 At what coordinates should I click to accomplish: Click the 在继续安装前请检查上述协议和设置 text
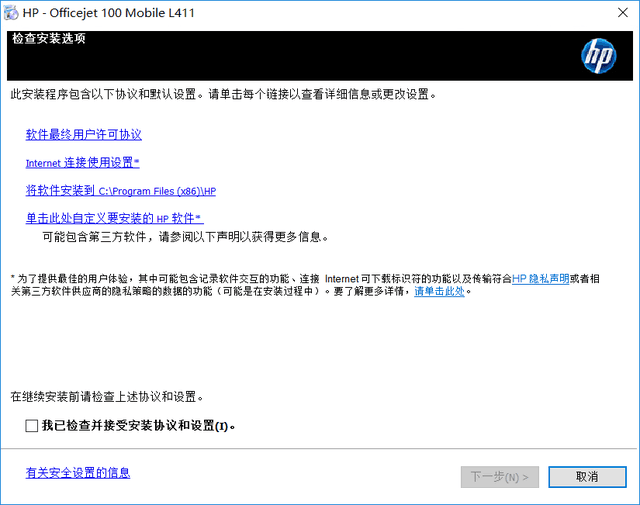point(107,397)
